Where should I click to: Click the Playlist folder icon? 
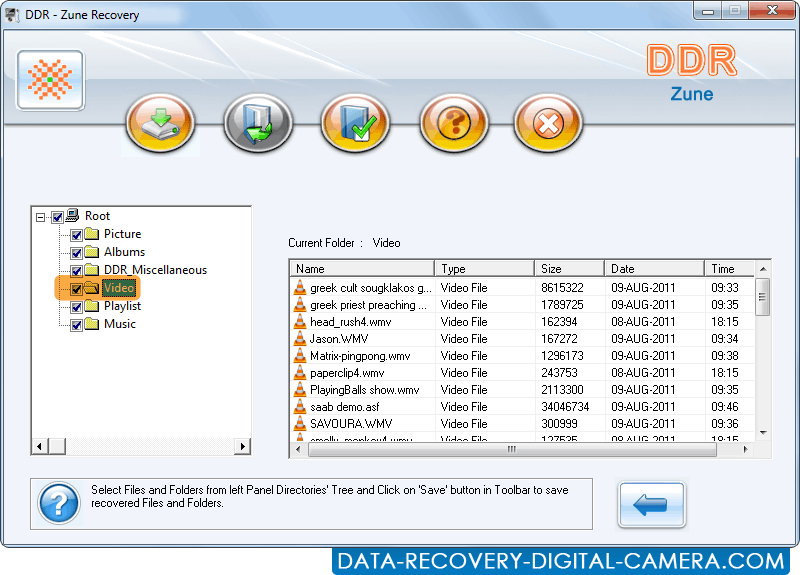click(x=92, y=306)
